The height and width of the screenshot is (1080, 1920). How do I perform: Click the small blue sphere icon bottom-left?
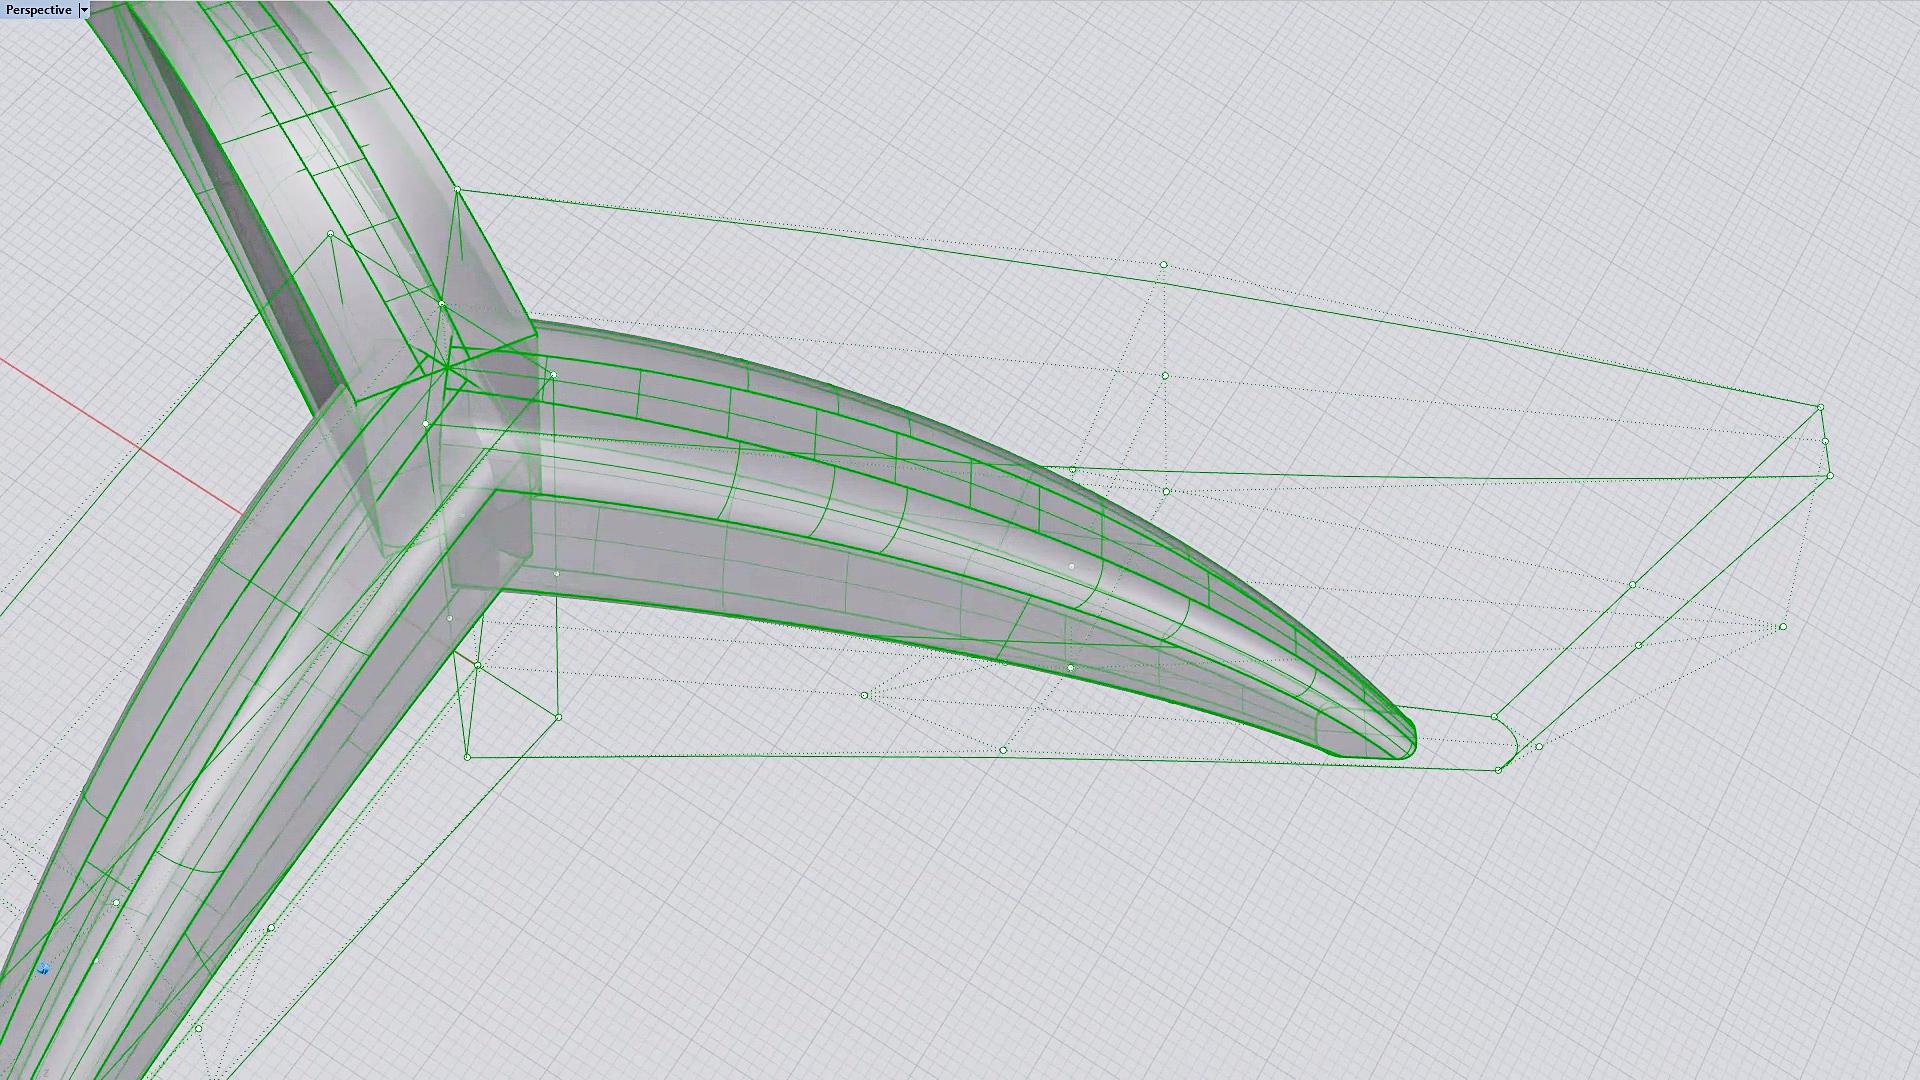point(43,968)
